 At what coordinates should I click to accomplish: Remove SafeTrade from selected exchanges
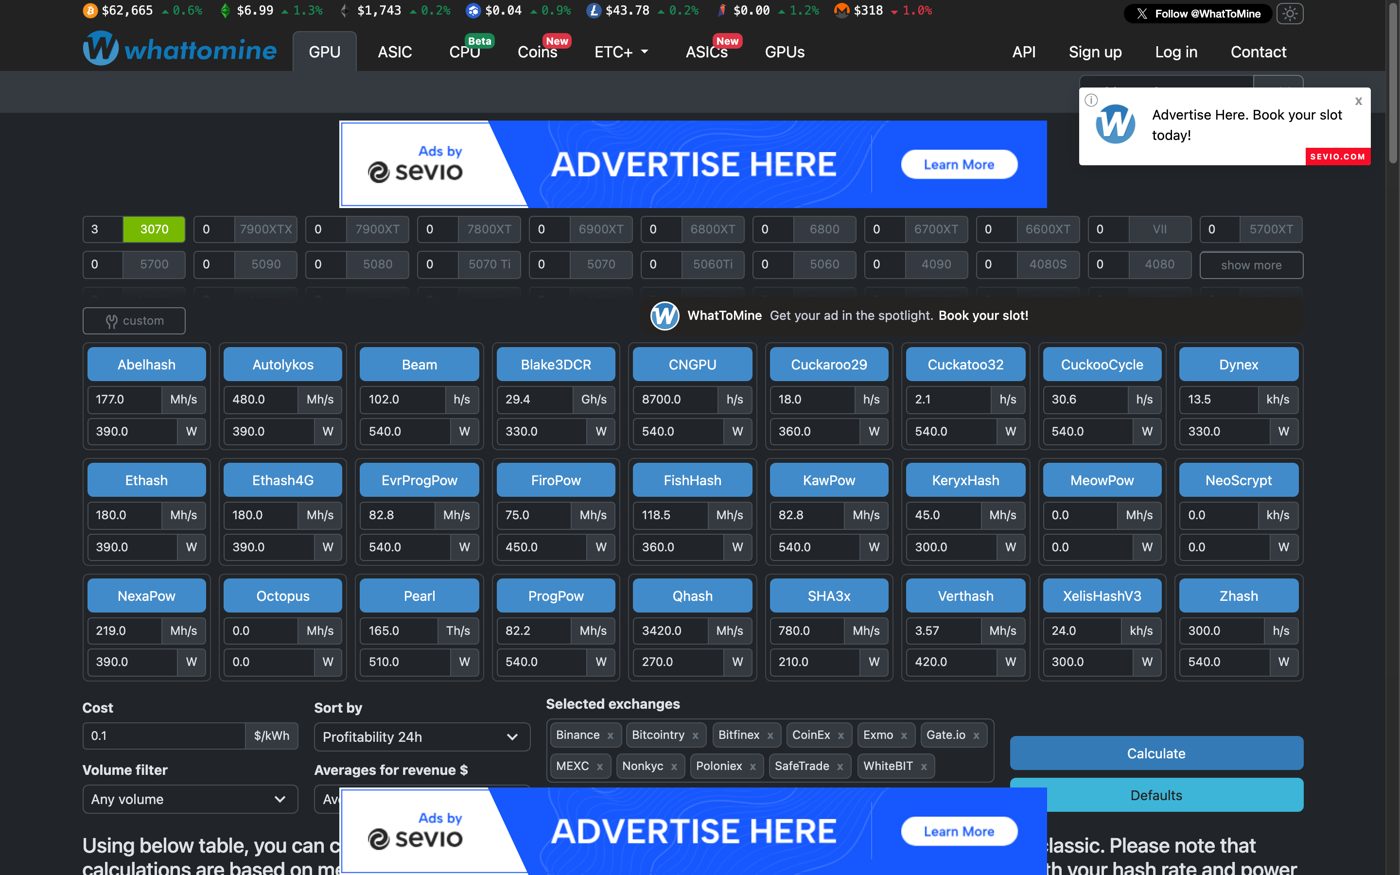point(840,767)
